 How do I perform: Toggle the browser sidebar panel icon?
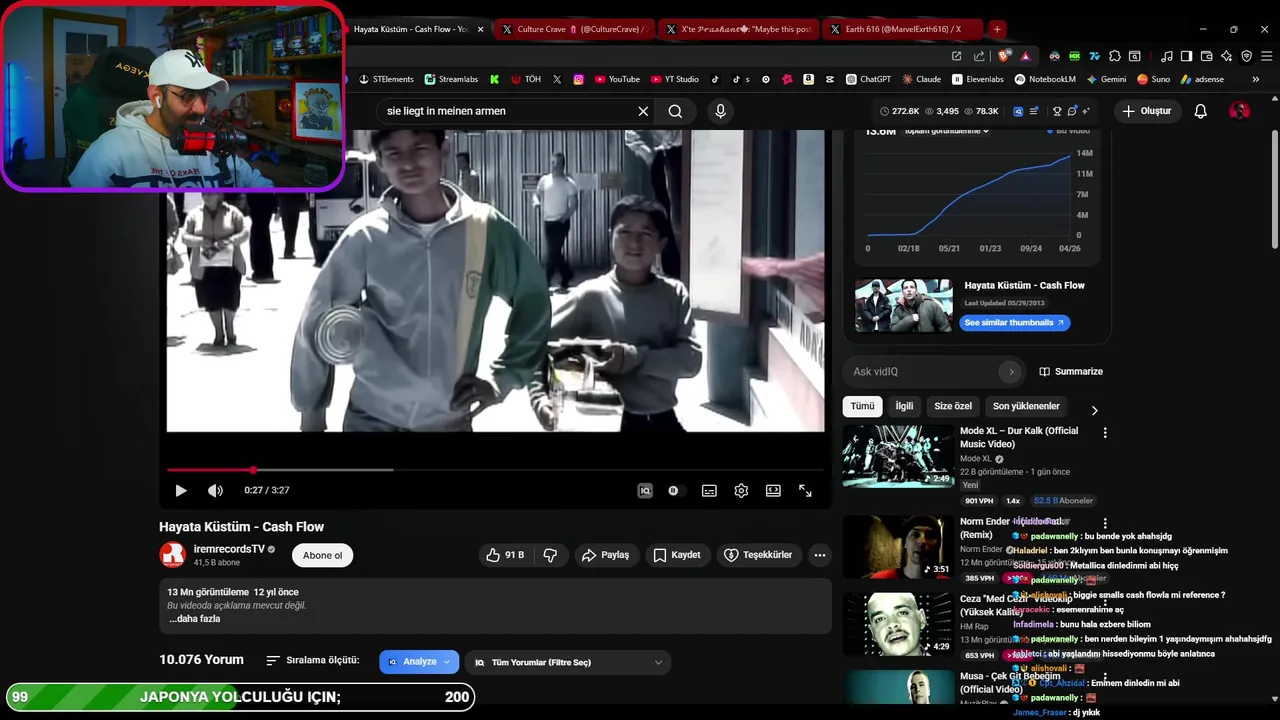point(1186,56)
